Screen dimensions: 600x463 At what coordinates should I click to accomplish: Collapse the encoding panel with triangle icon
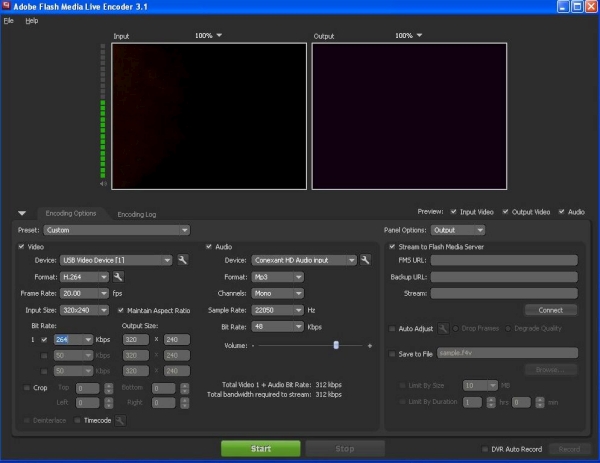[23, 213]
